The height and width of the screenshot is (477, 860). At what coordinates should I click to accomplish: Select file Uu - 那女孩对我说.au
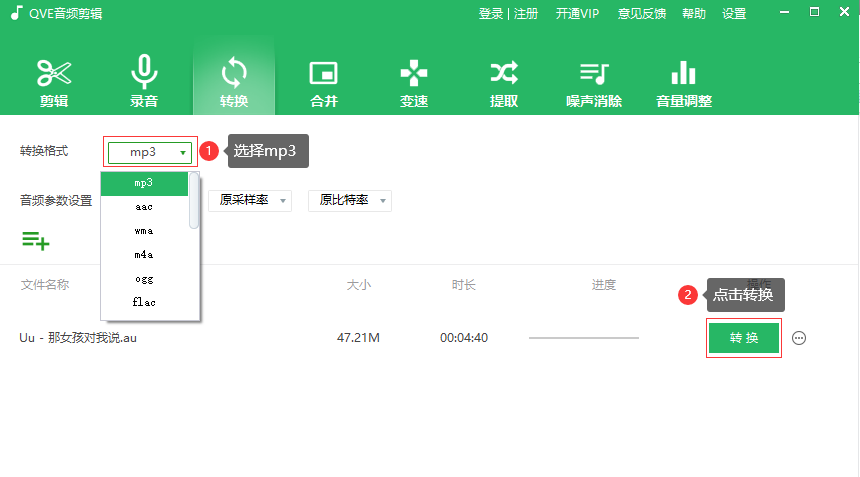78,338
